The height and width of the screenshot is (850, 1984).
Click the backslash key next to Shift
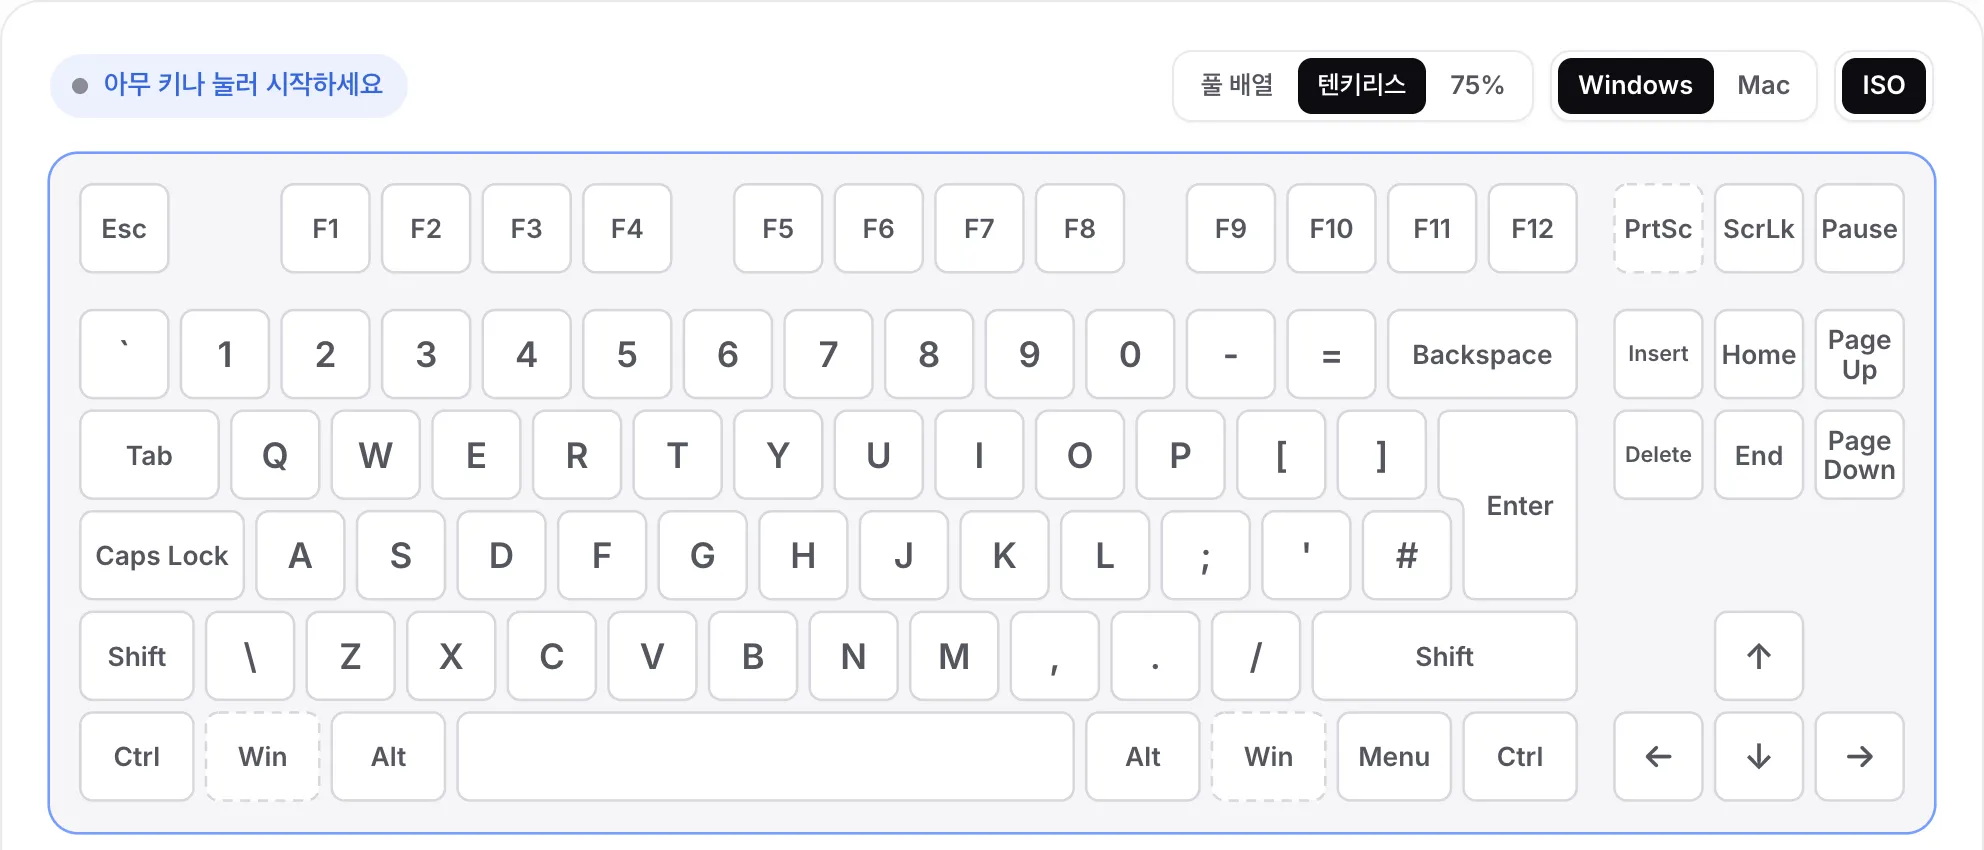[250, 656]
